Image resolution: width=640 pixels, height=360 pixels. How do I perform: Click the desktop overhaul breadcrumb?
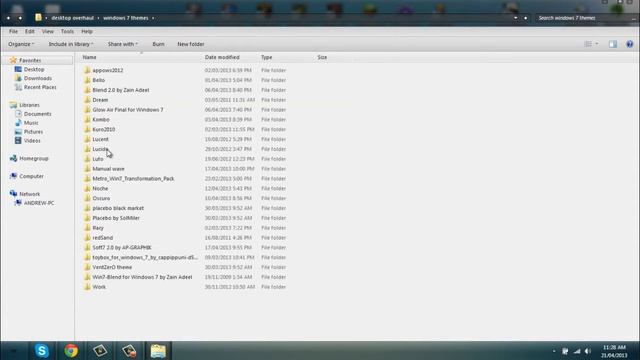(73, 18)
